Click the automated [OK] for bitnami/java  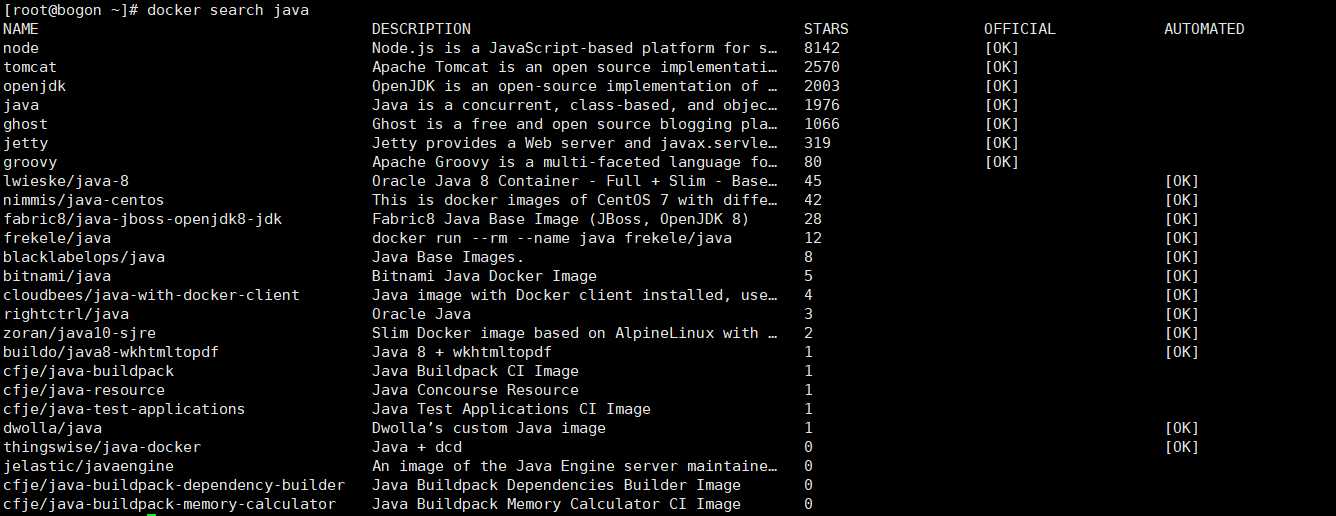click(1182, 276)
